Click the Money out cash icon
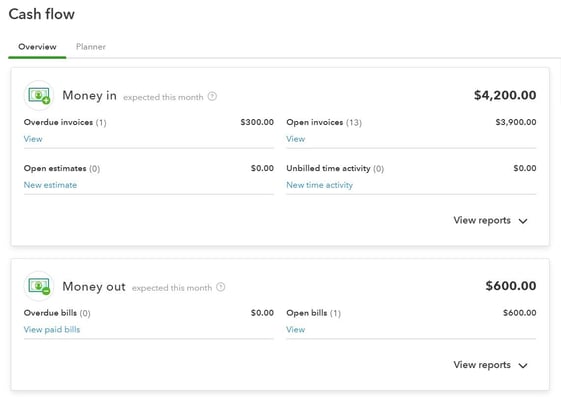 [x=39, y=286]
